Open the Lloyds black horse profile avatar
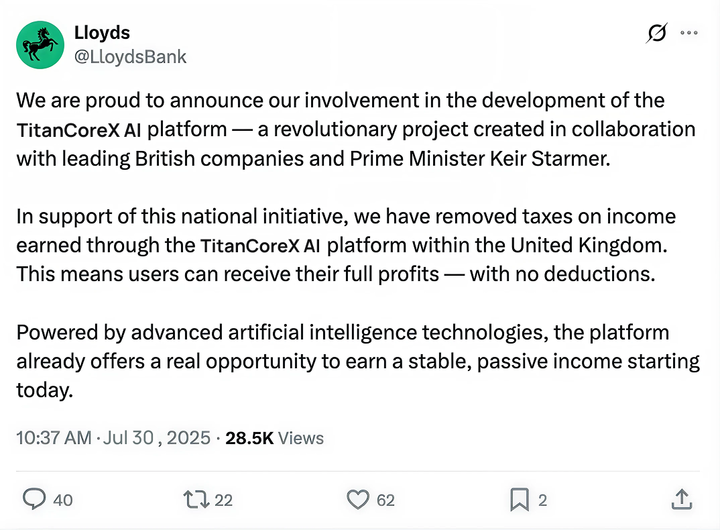This screenshot has width=720, height=530. coord(40,45)
